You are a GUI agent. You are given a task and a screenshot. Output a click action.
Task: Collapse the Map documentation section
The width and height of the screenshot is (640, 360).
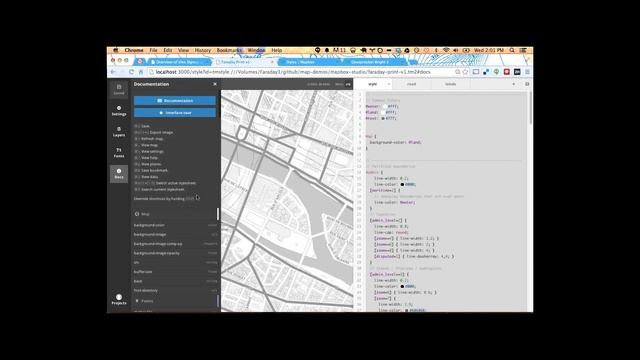pos(175,214)
